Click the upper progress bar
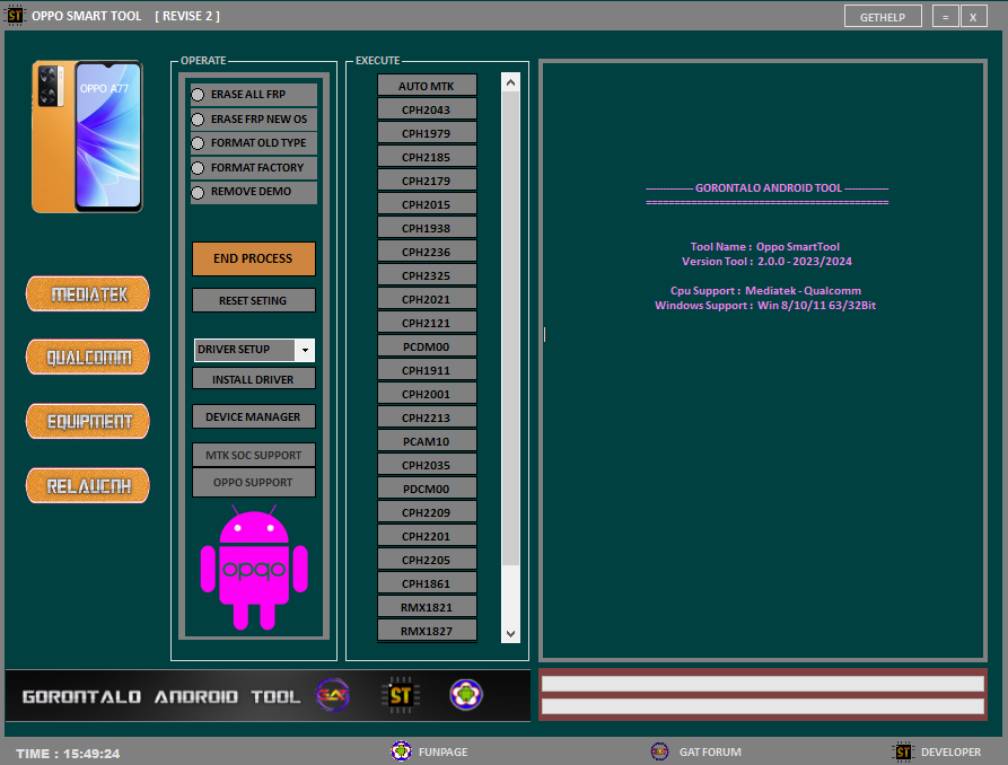The width and height of the screenshot is (1008, 765). click(x=763, y=683)
